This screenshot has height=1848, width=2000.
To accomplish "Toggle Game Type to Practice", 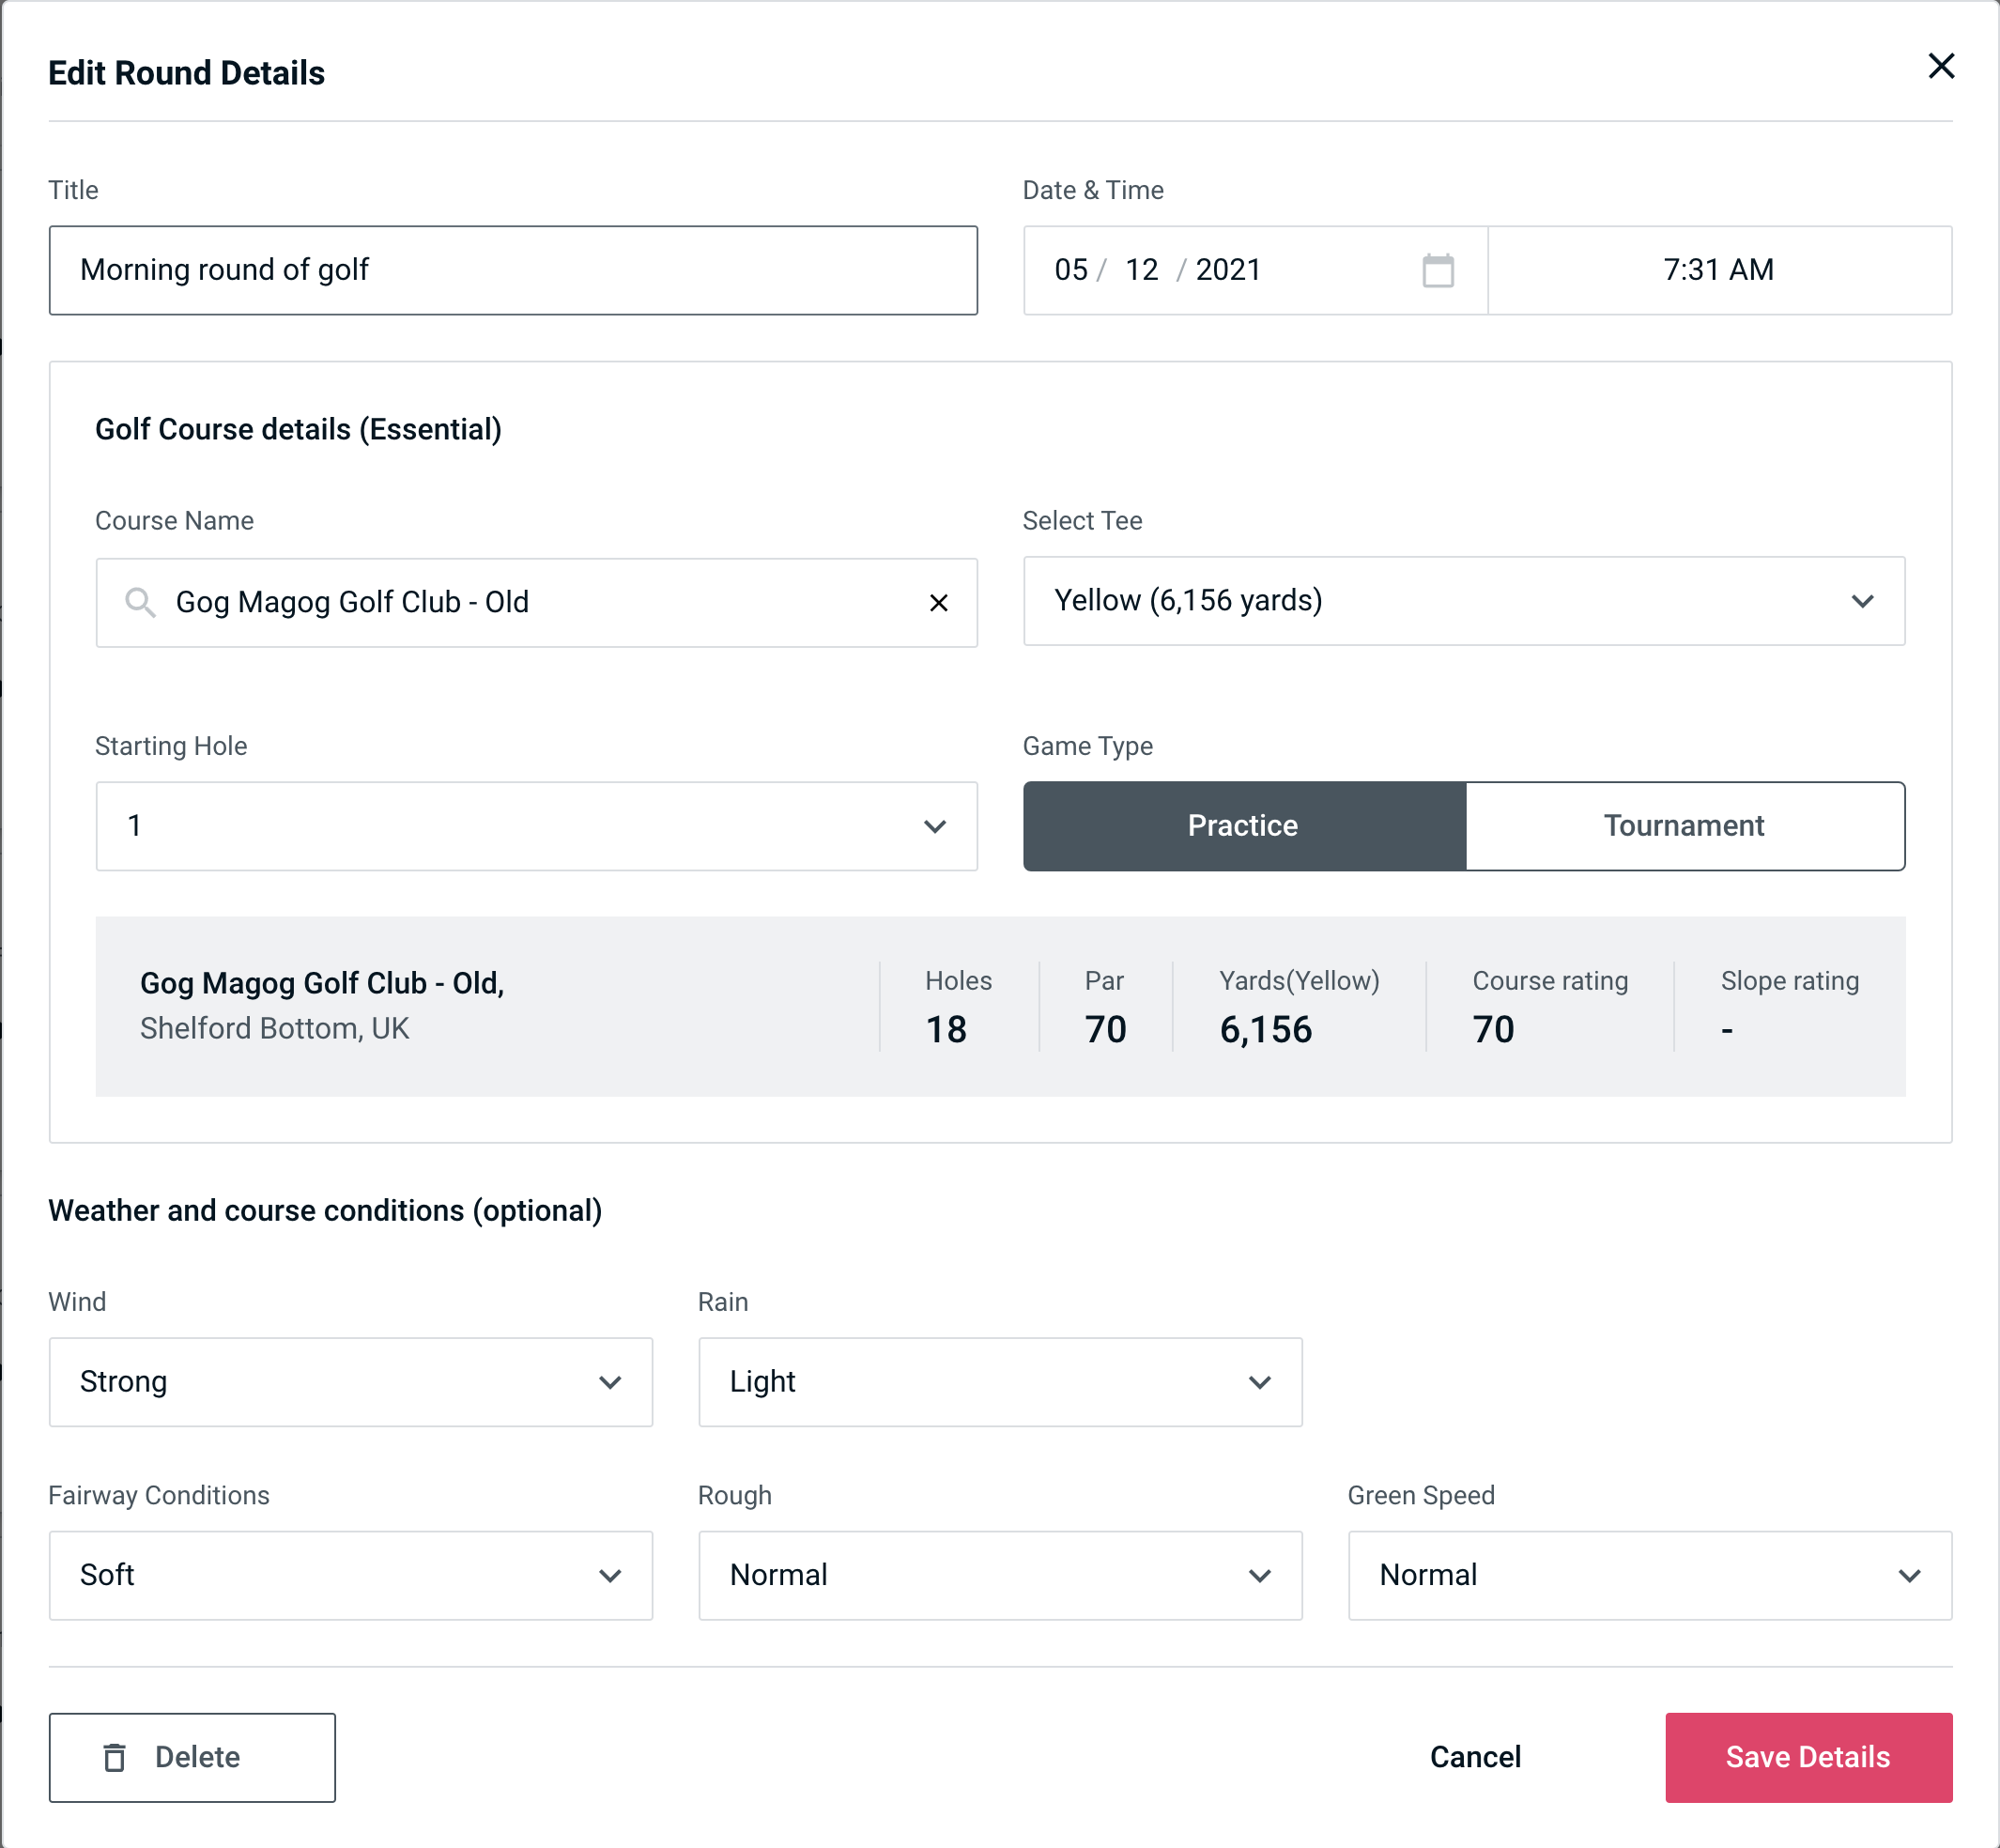I will tap(1242, 825).
